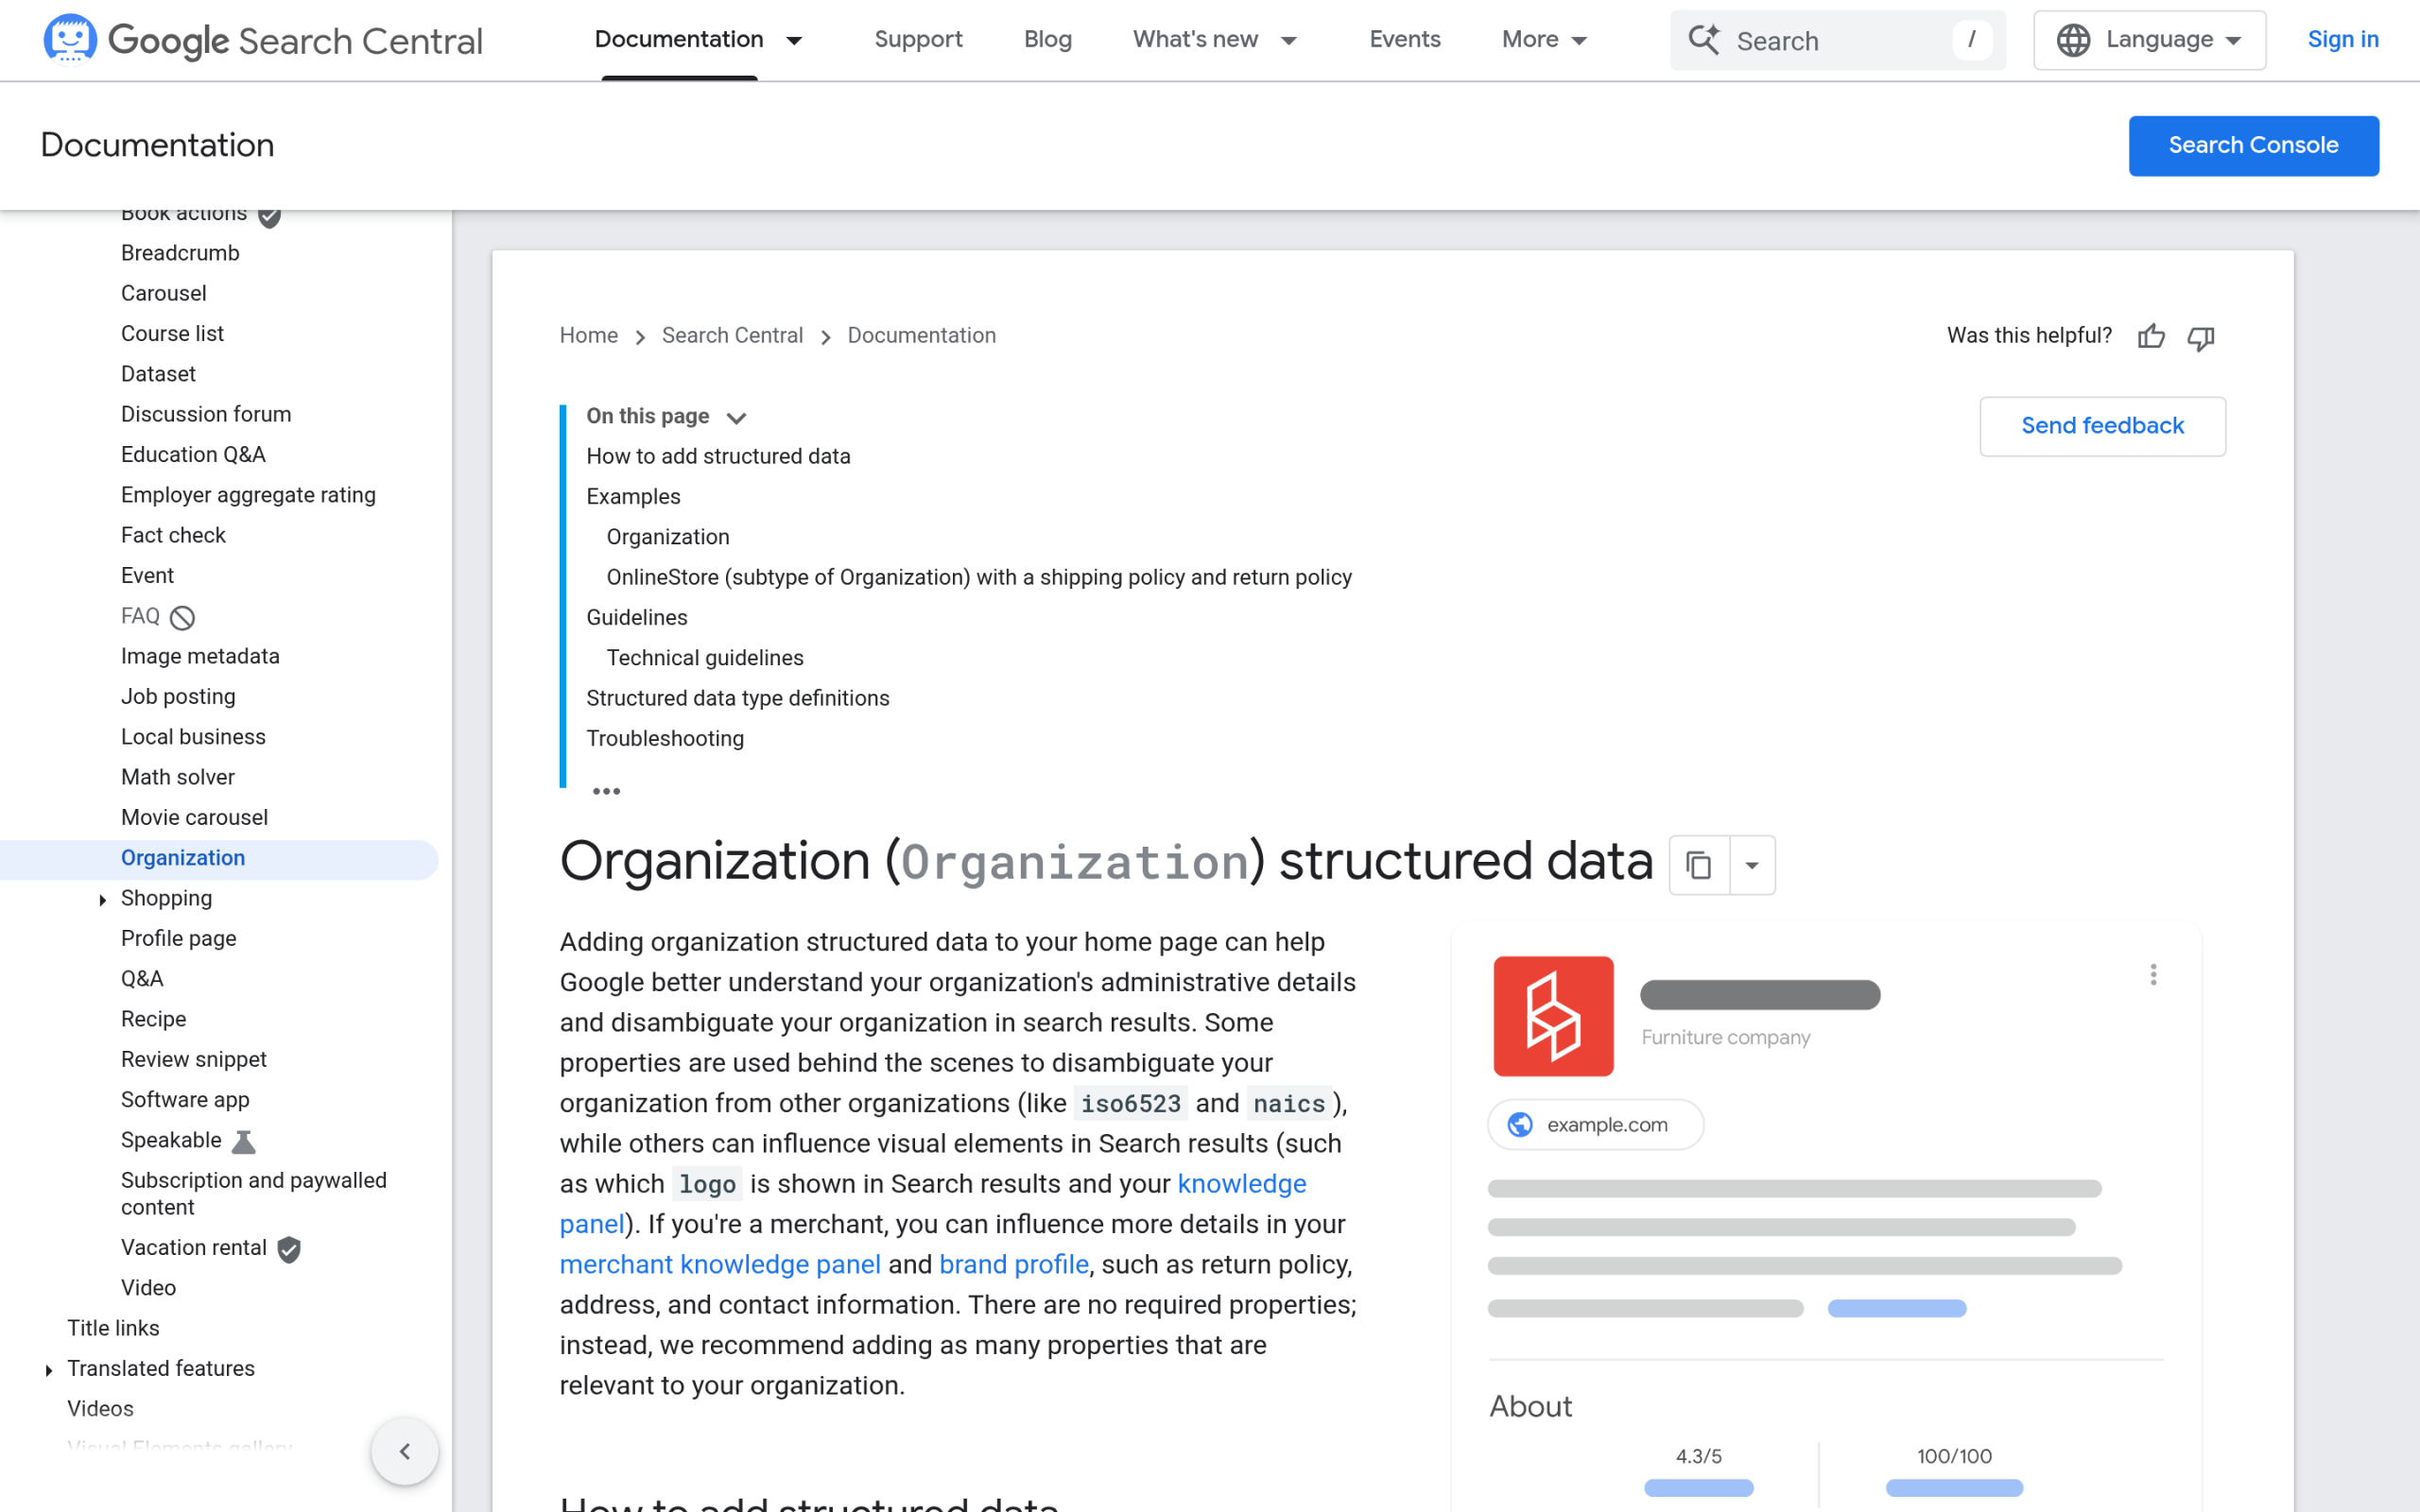Viewport: 2420px width, 1512px height.
Task: Open Movie carousel in sidebar
Action: click(x=194, y=818)
